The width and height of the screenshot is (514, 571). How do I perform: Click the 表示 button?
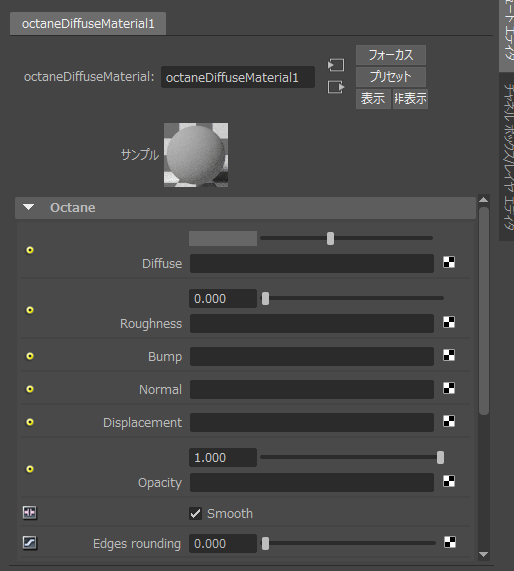[x=373, y=99]
